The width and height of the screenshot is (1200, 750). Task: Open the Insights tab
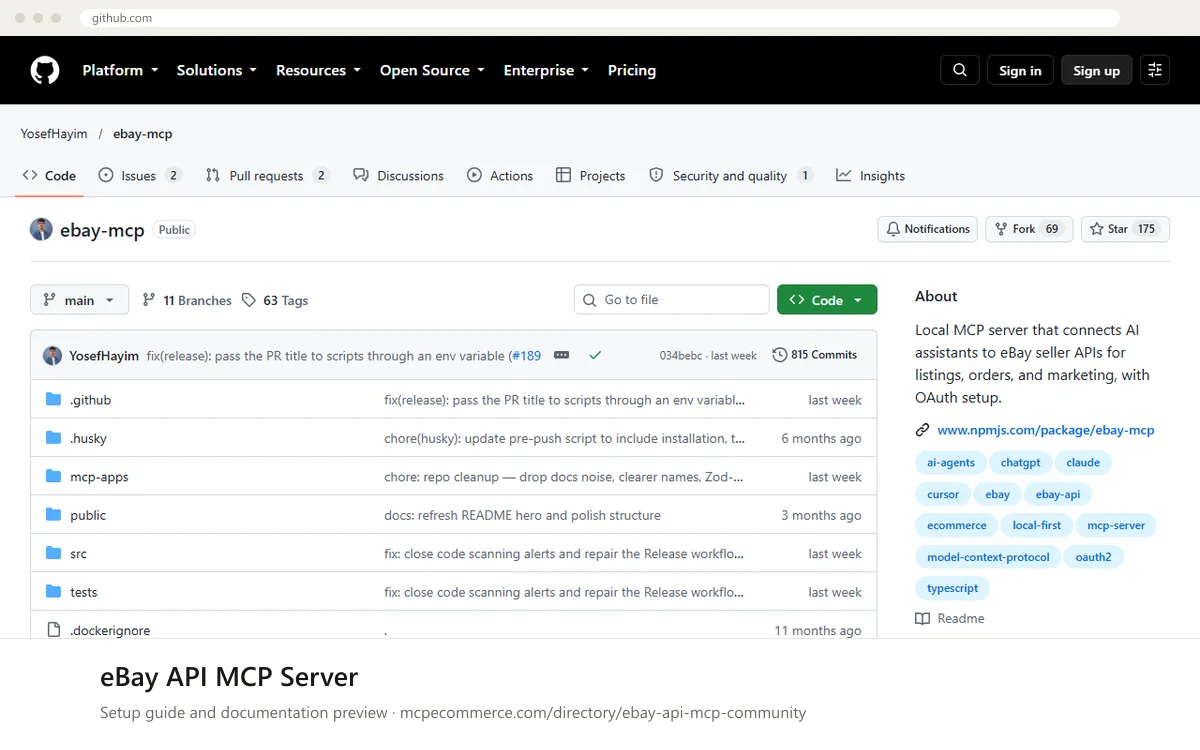click(871, 176)
